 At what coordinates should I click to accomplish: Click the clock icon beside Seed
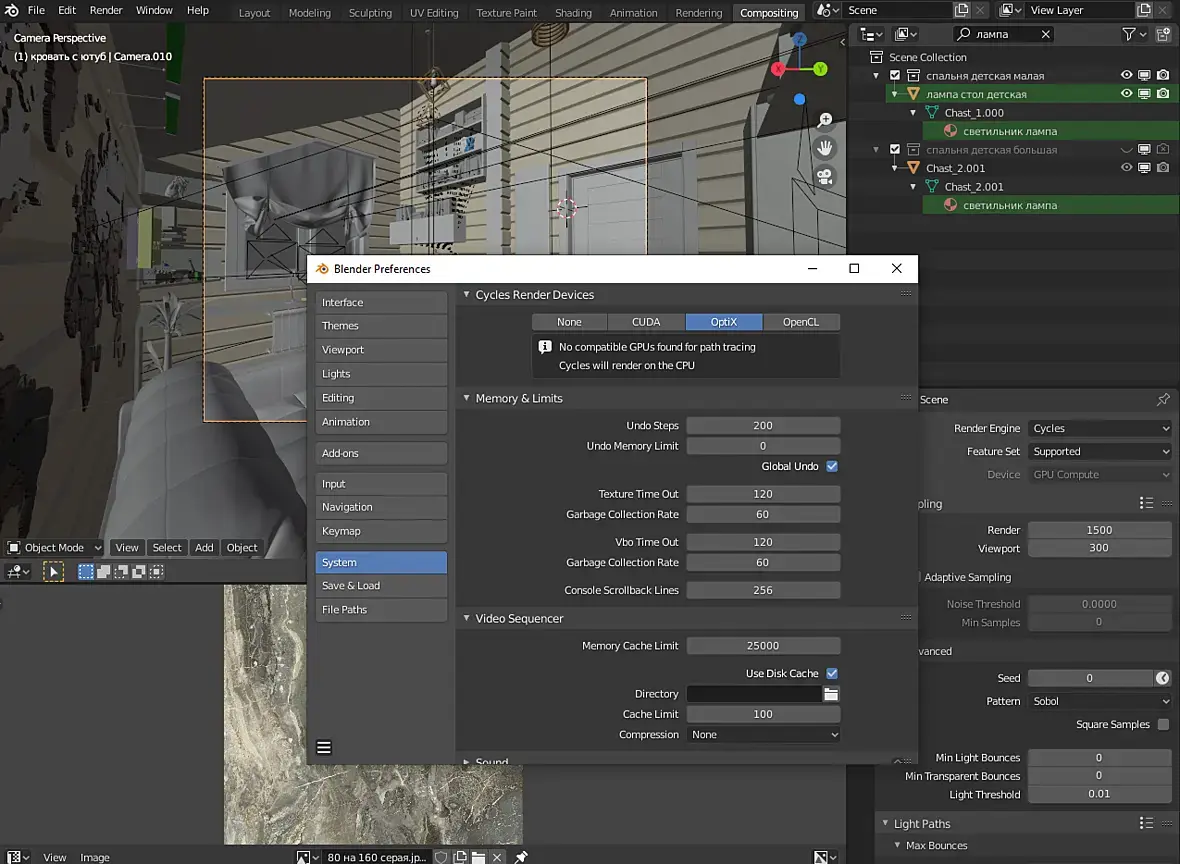tap(1162, 678)
